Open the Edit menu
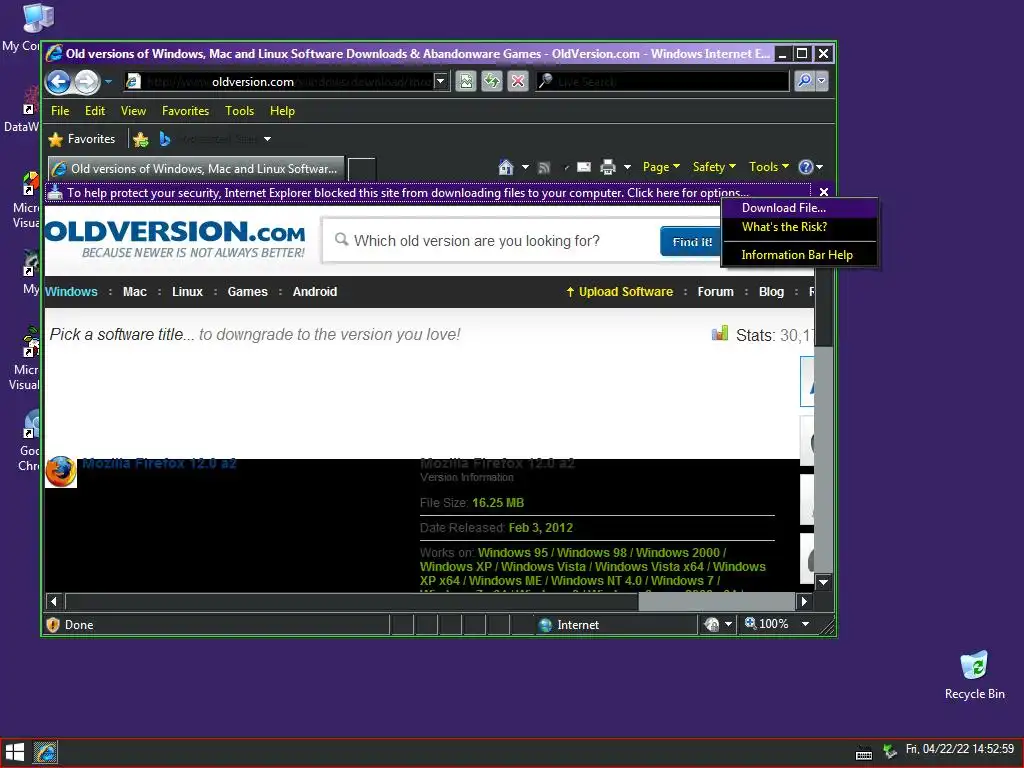This screenshot has height=768, width=1024. [95, 111]
